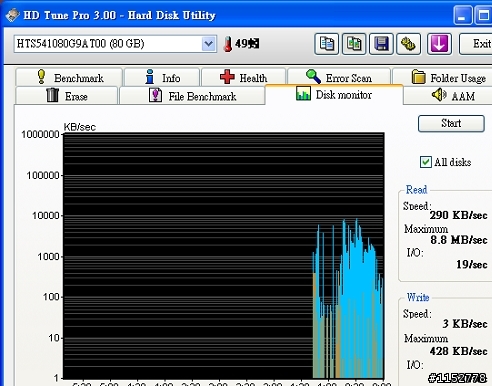Click the write maximum 428 KB/sec value
Viewport: 492px width, 386px height.
(x=458, y=351)
